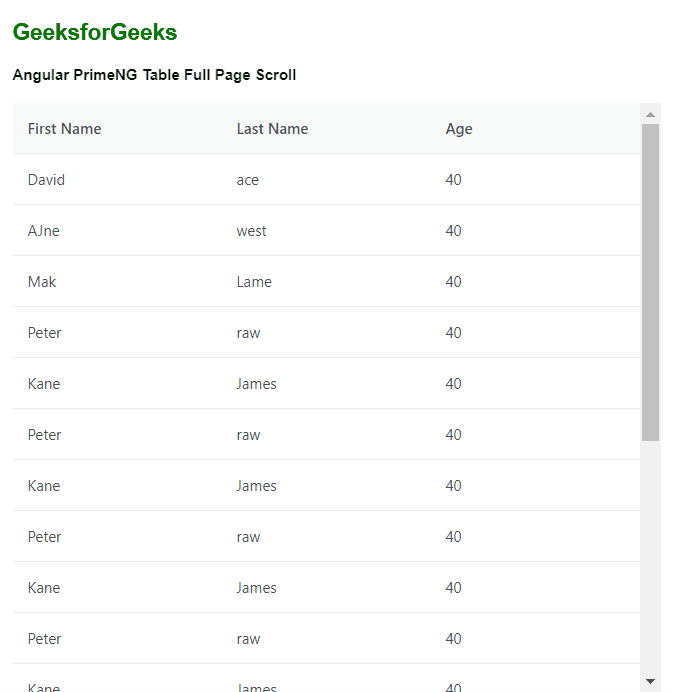The image size is (673, 692).
Task: Click the scrollbar down arrow
Action: coord(650,681)
